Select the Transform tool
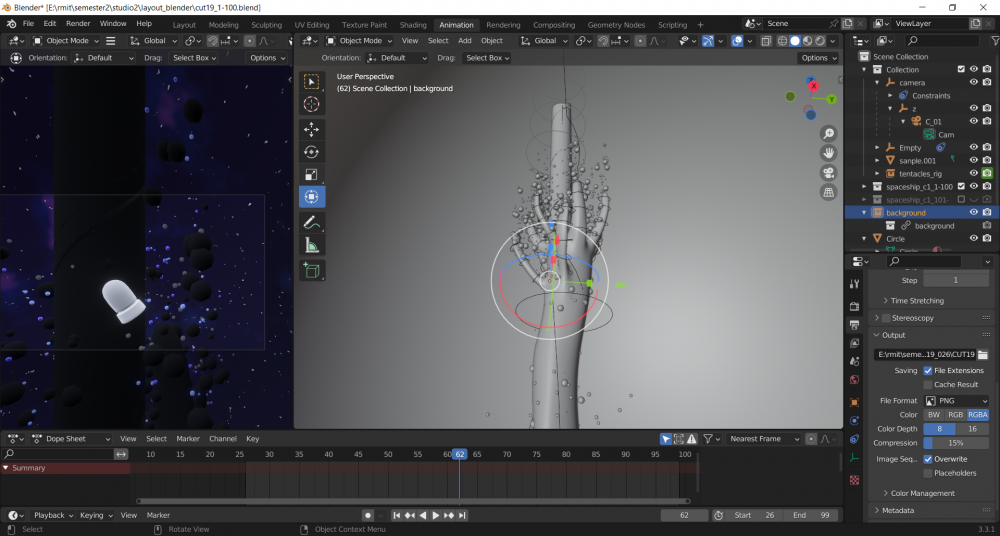Image resolution: width=1000 pixels, height=536 pixels. click(312, 197)
